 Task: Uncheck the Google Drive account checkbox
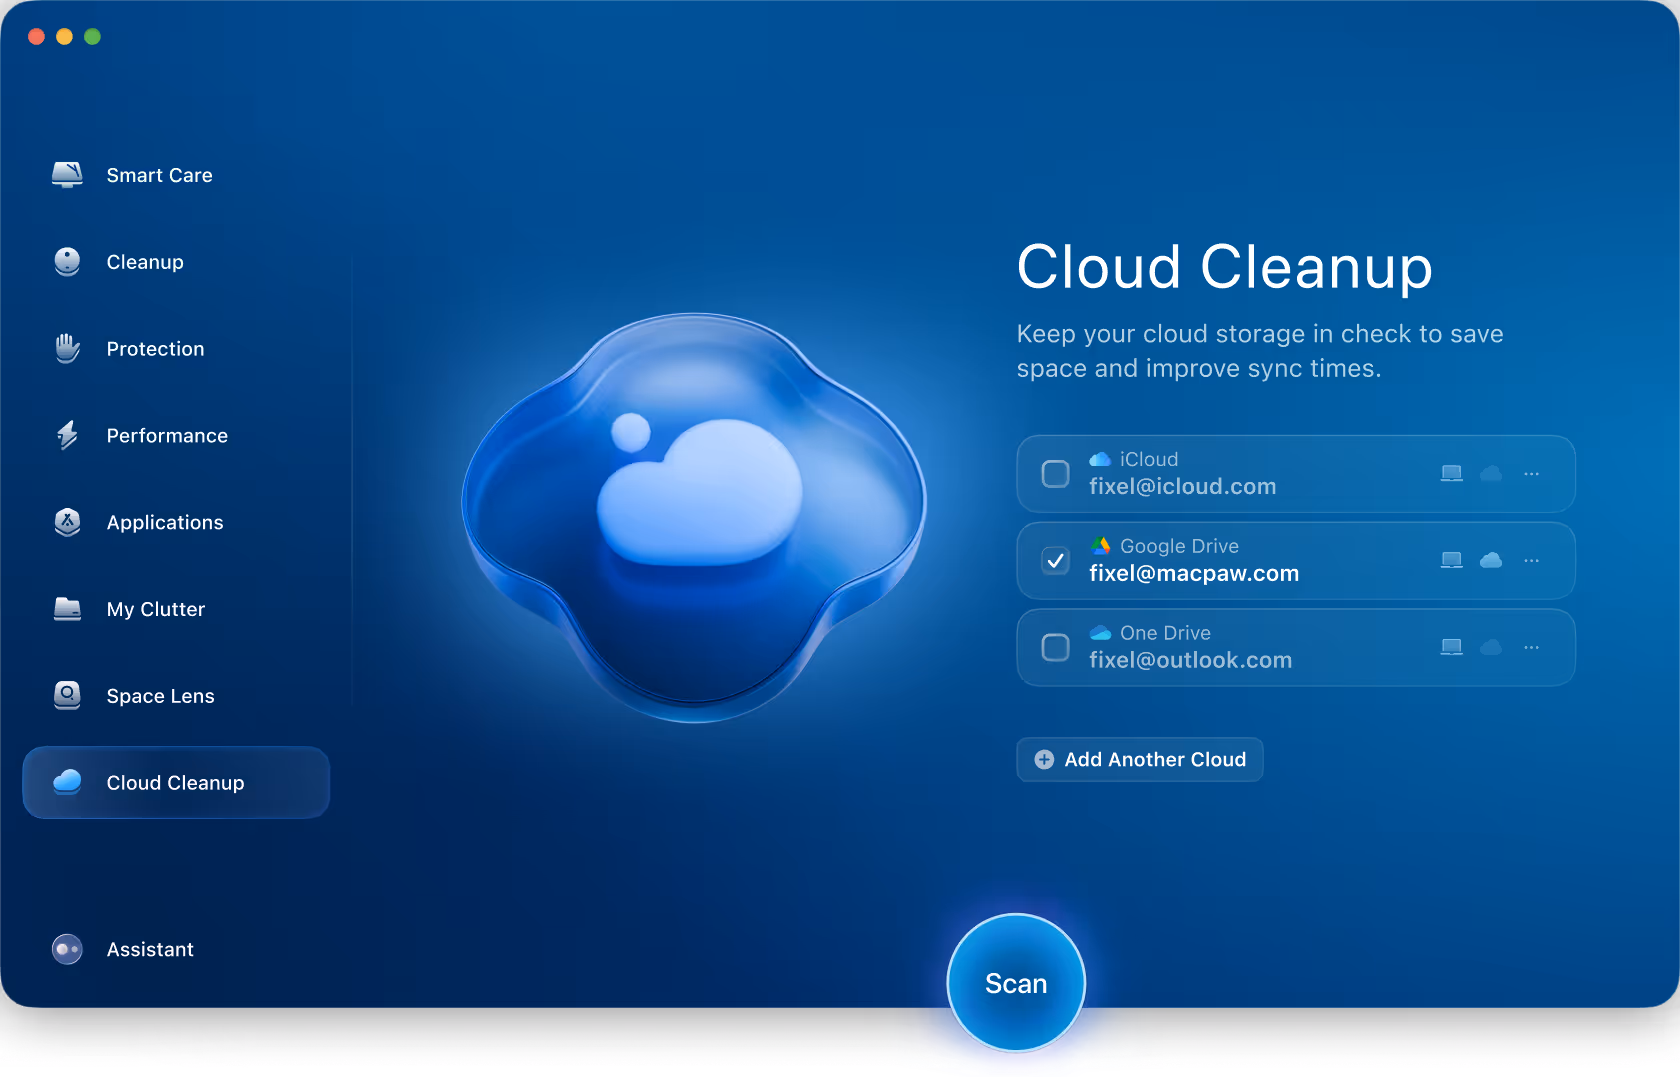[x=1055, y=561]
